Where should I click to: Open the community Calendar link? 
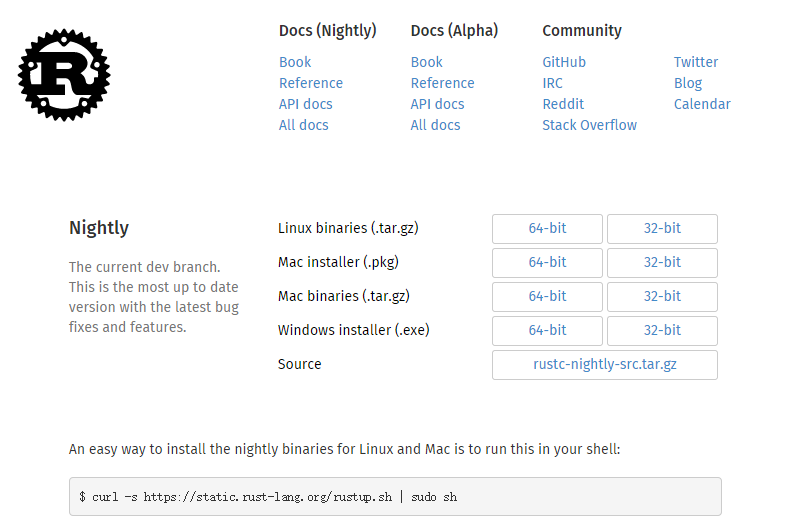(x=702, y=104)
